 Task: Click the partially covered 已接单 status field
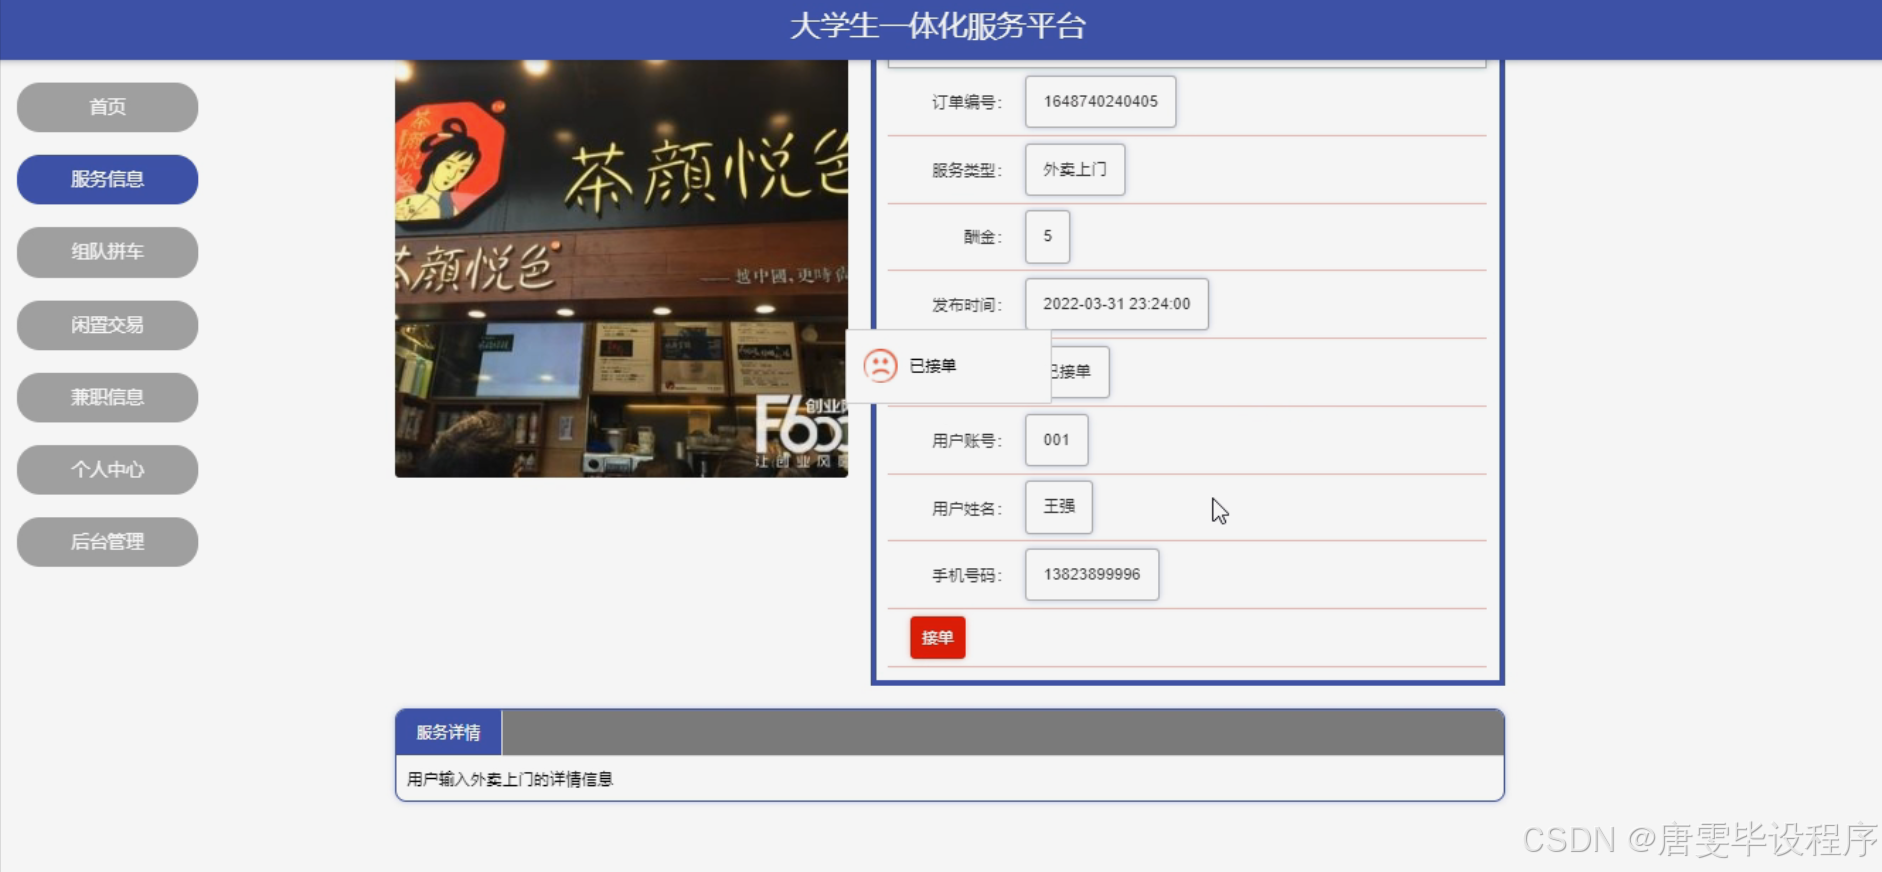click(x=1080, y=372)
